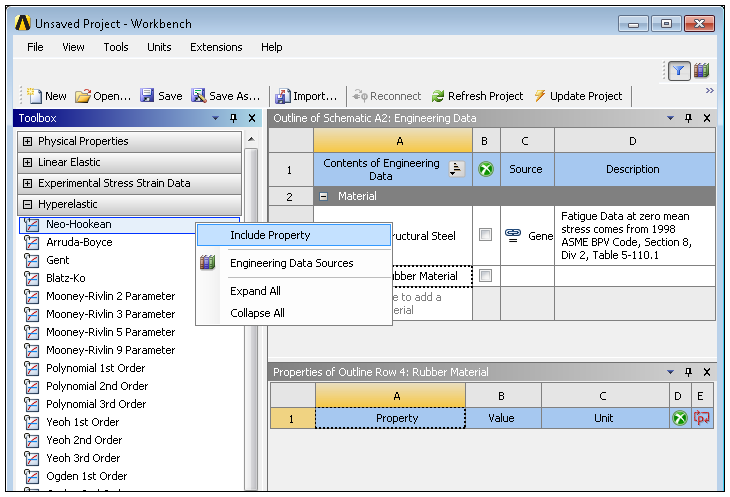Close the Toolbox panel
Image resolution: width=730 pixels, height=497 pixels.
click(x=252, y=118)
